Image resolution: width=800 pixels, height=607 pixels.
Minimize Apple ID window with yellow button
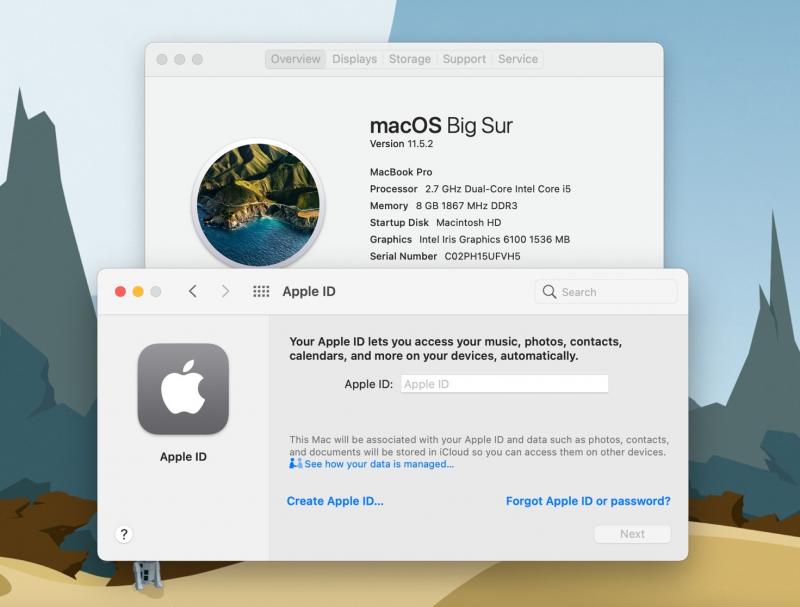138,291
